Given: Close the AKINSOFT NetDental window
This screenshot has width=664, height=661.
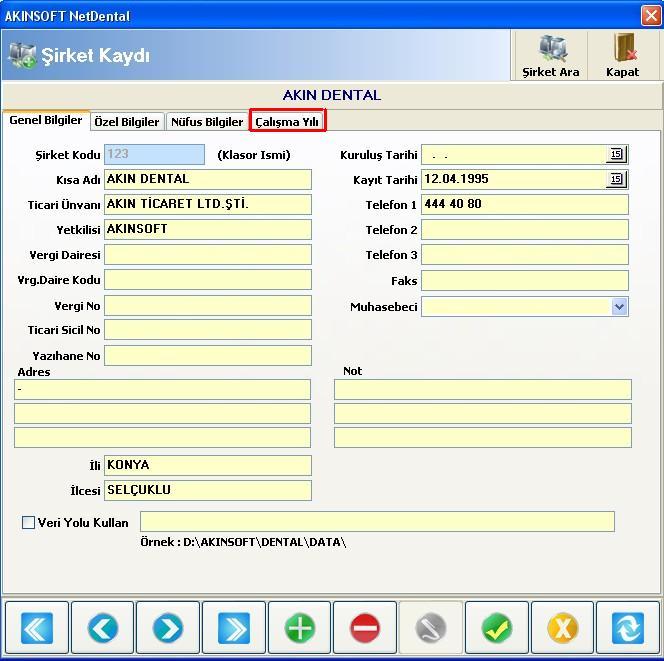Looking at the screenshot, I should point(651,16).
